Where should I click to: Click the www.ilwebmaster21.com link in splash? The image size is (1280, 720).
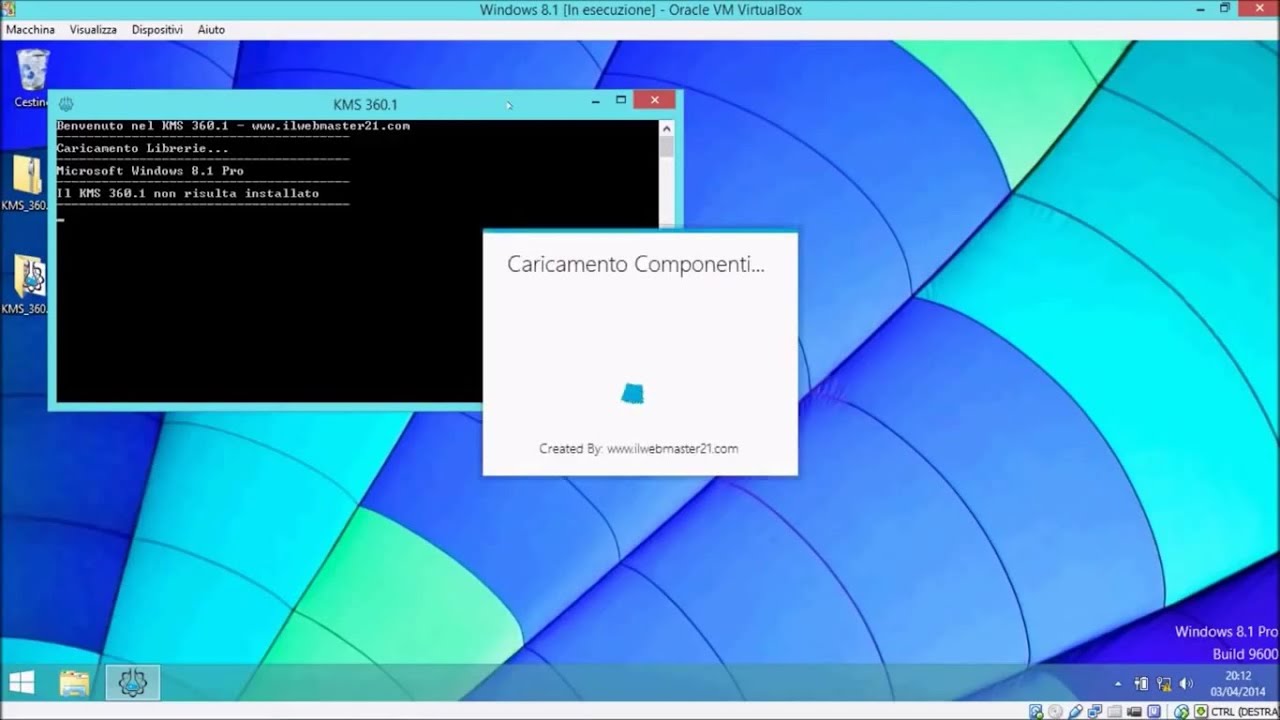(672, 449)
